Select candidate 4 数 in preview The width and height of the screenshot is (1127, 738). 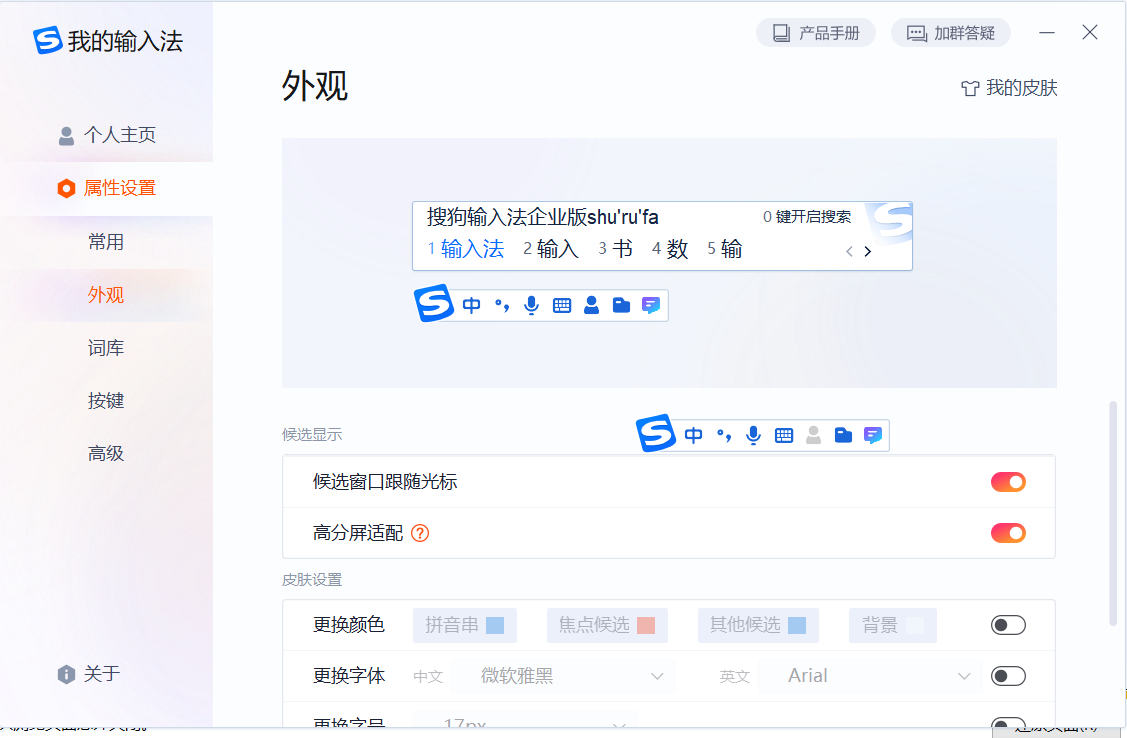(x=670, y=249)
